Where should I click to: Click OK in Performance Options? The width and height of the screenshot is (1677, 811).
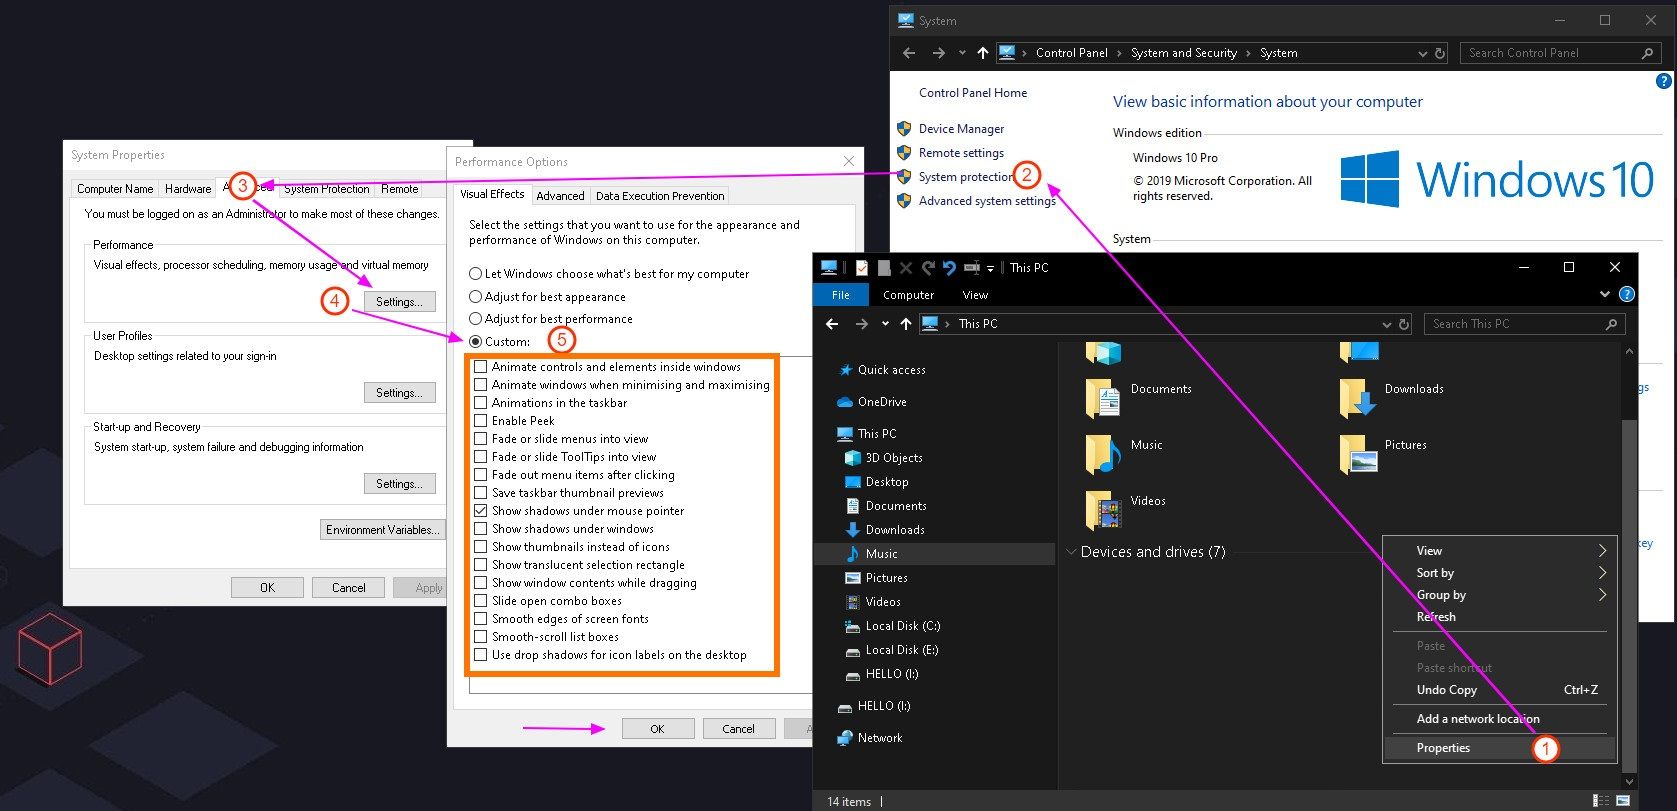[x=657, y=729]
